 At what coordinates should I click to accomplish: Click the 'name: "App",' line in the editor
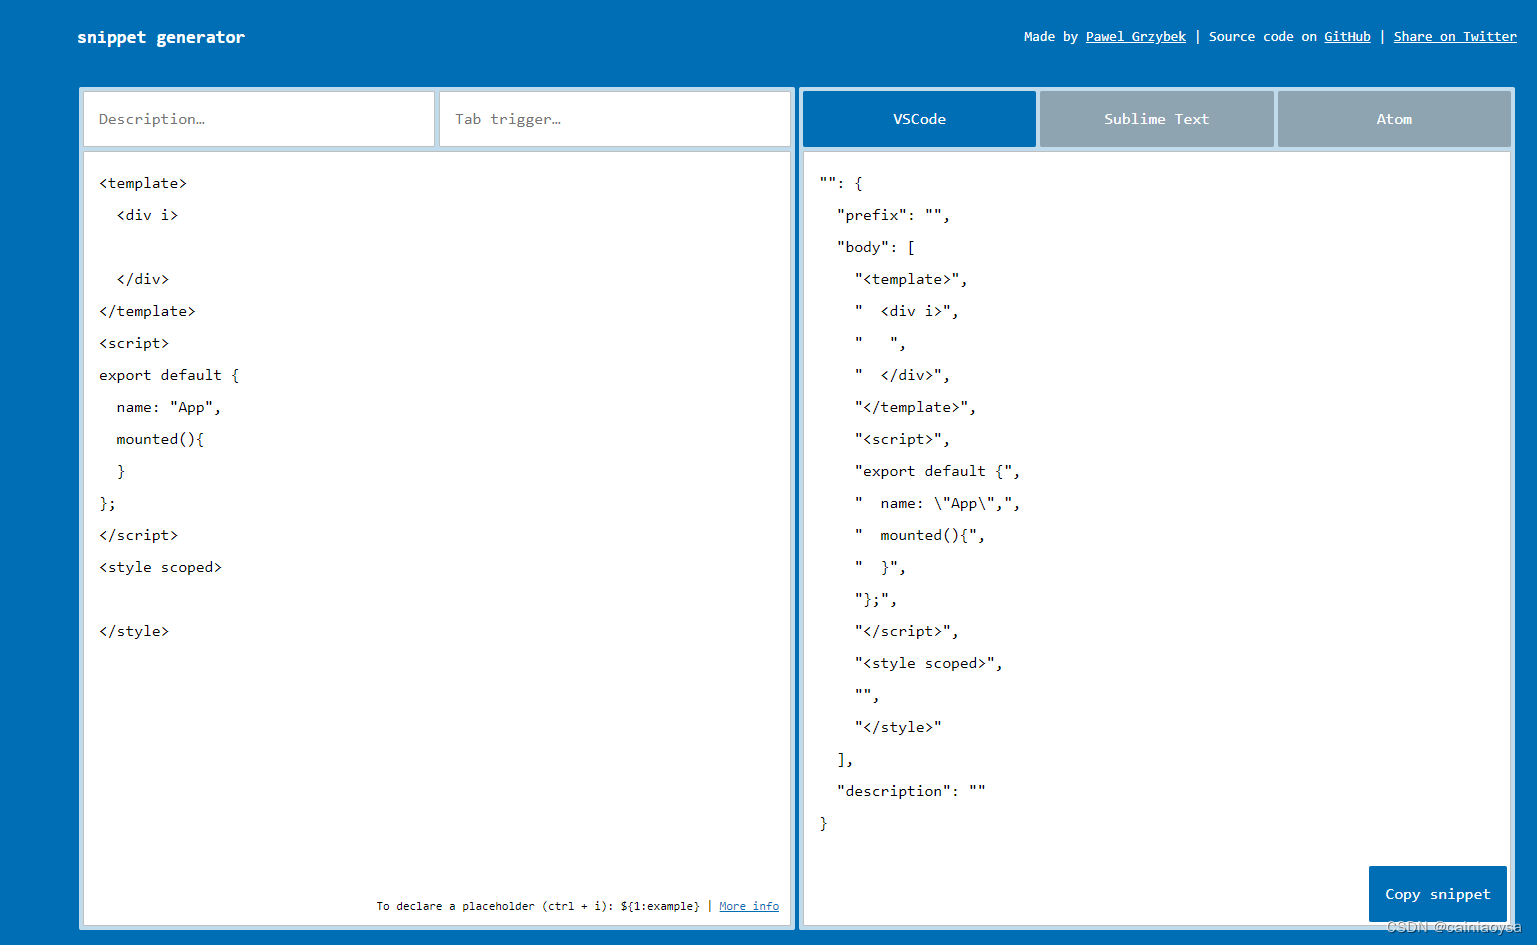168,407
